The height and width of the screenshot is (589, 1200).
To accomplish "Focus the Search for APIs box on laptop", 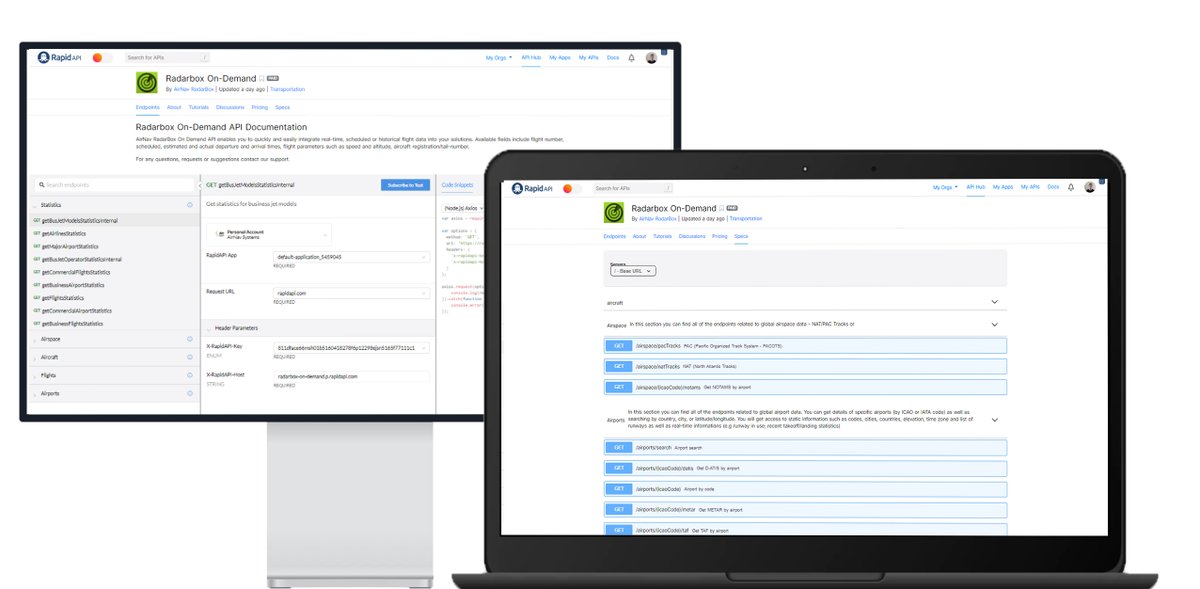I will pos(632,188).
